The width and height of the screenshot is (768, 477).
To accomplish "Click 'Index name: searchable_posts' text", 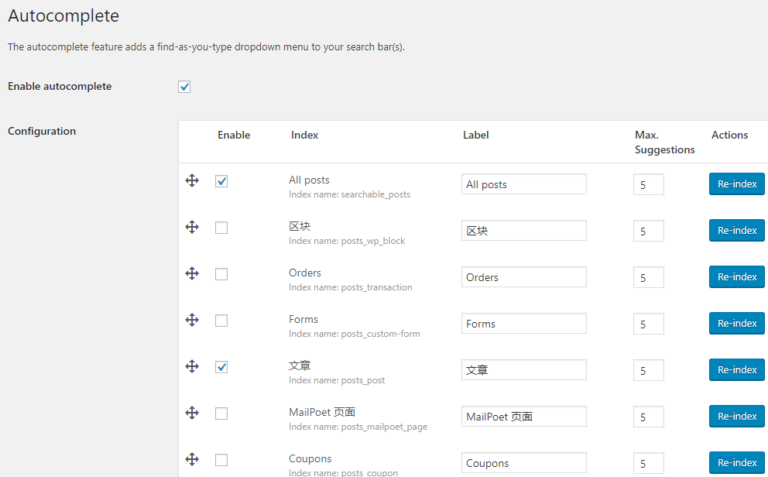I will coord(349,194).
